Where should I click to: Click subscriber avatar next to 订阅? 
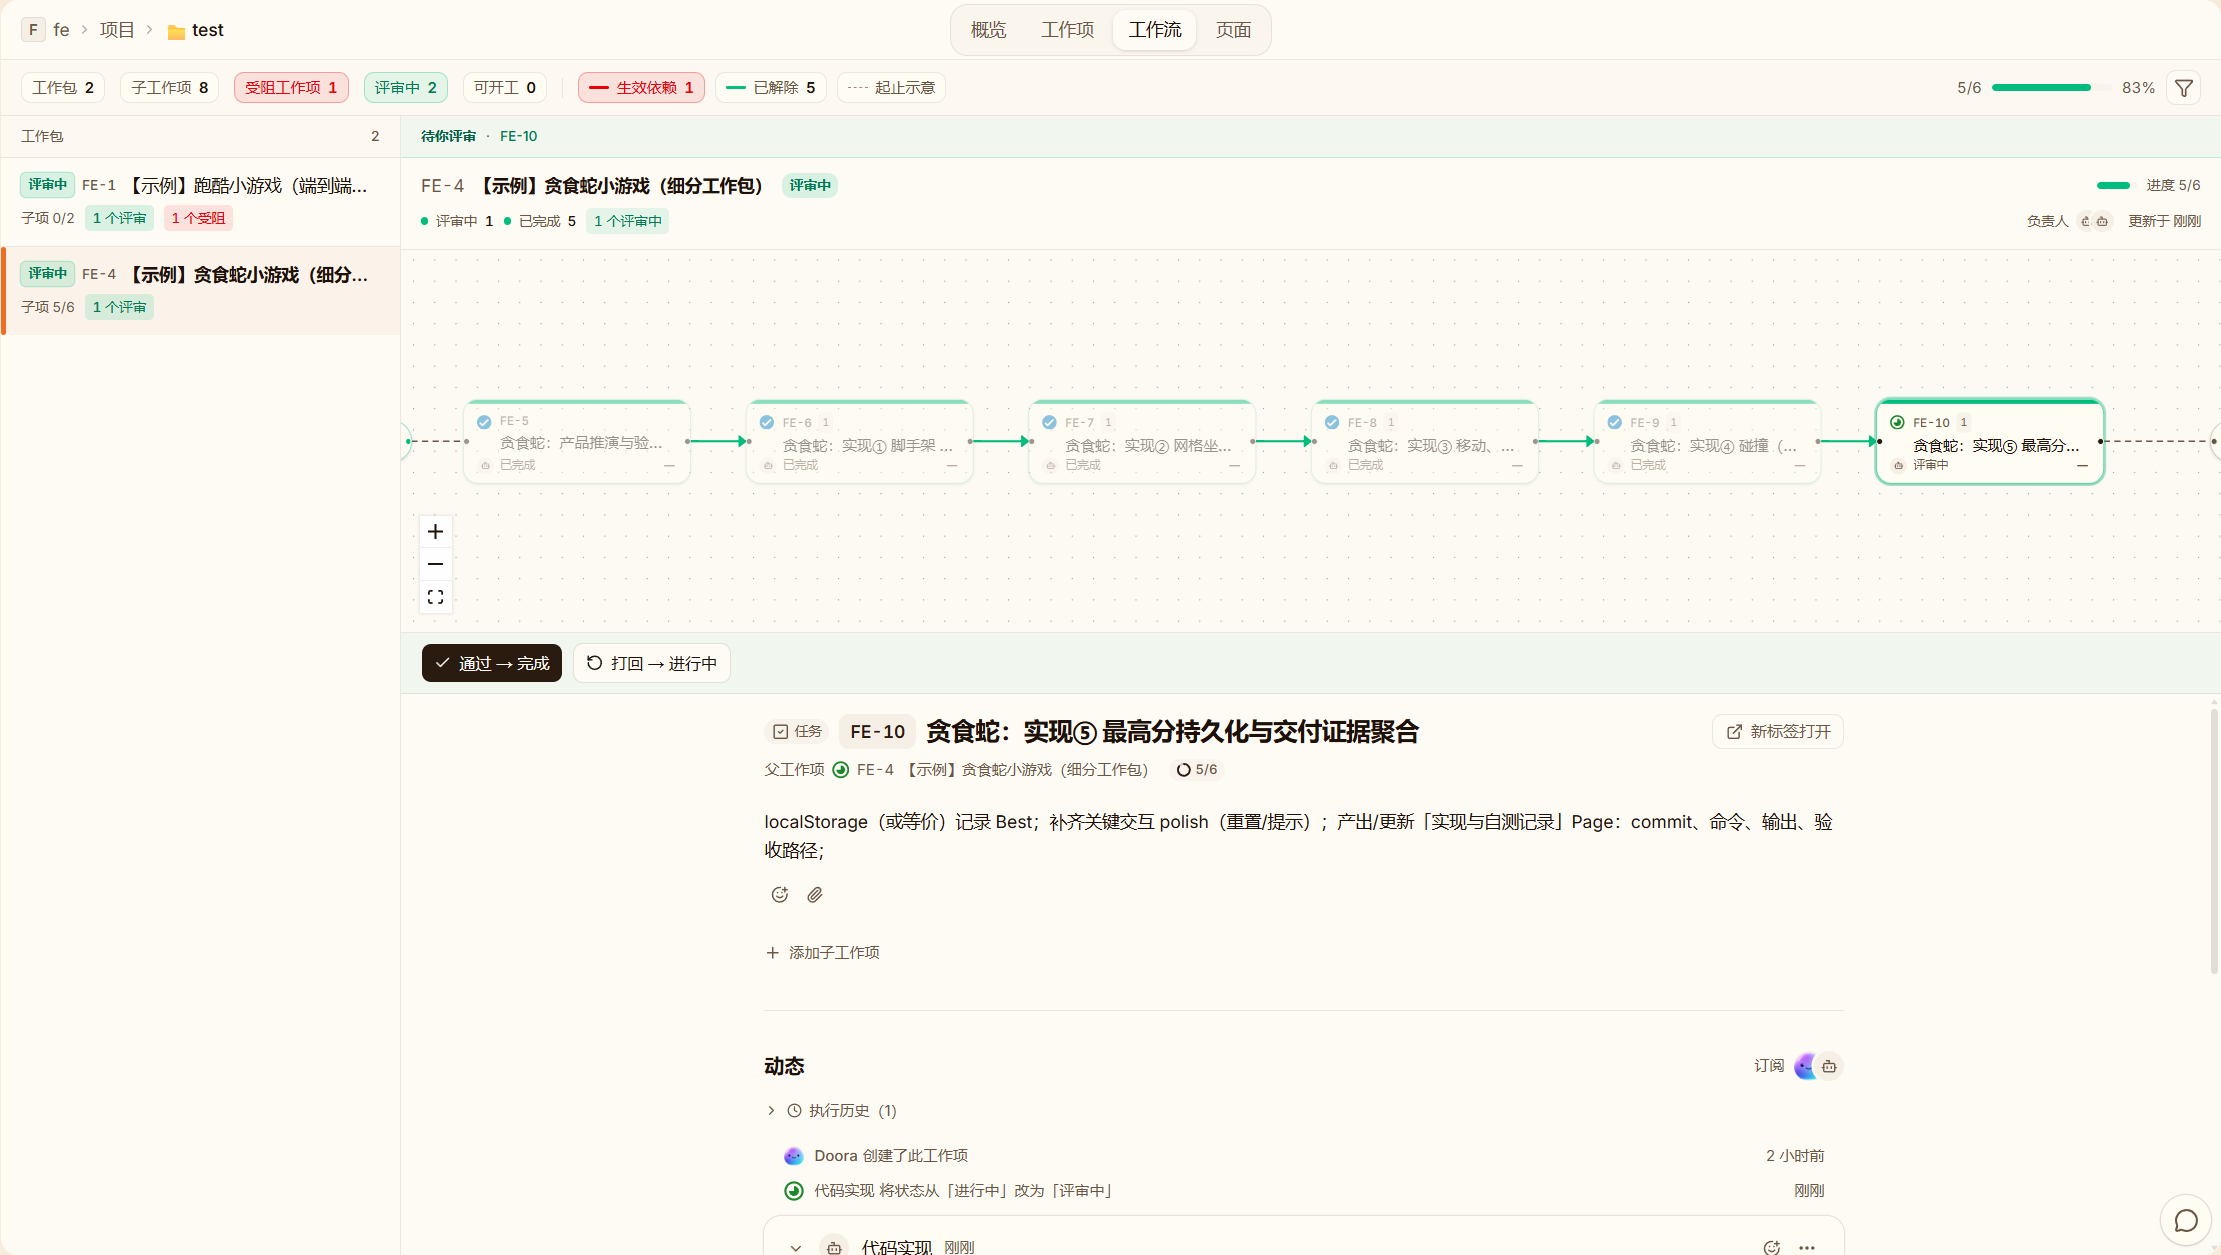coord(1805,1066)
